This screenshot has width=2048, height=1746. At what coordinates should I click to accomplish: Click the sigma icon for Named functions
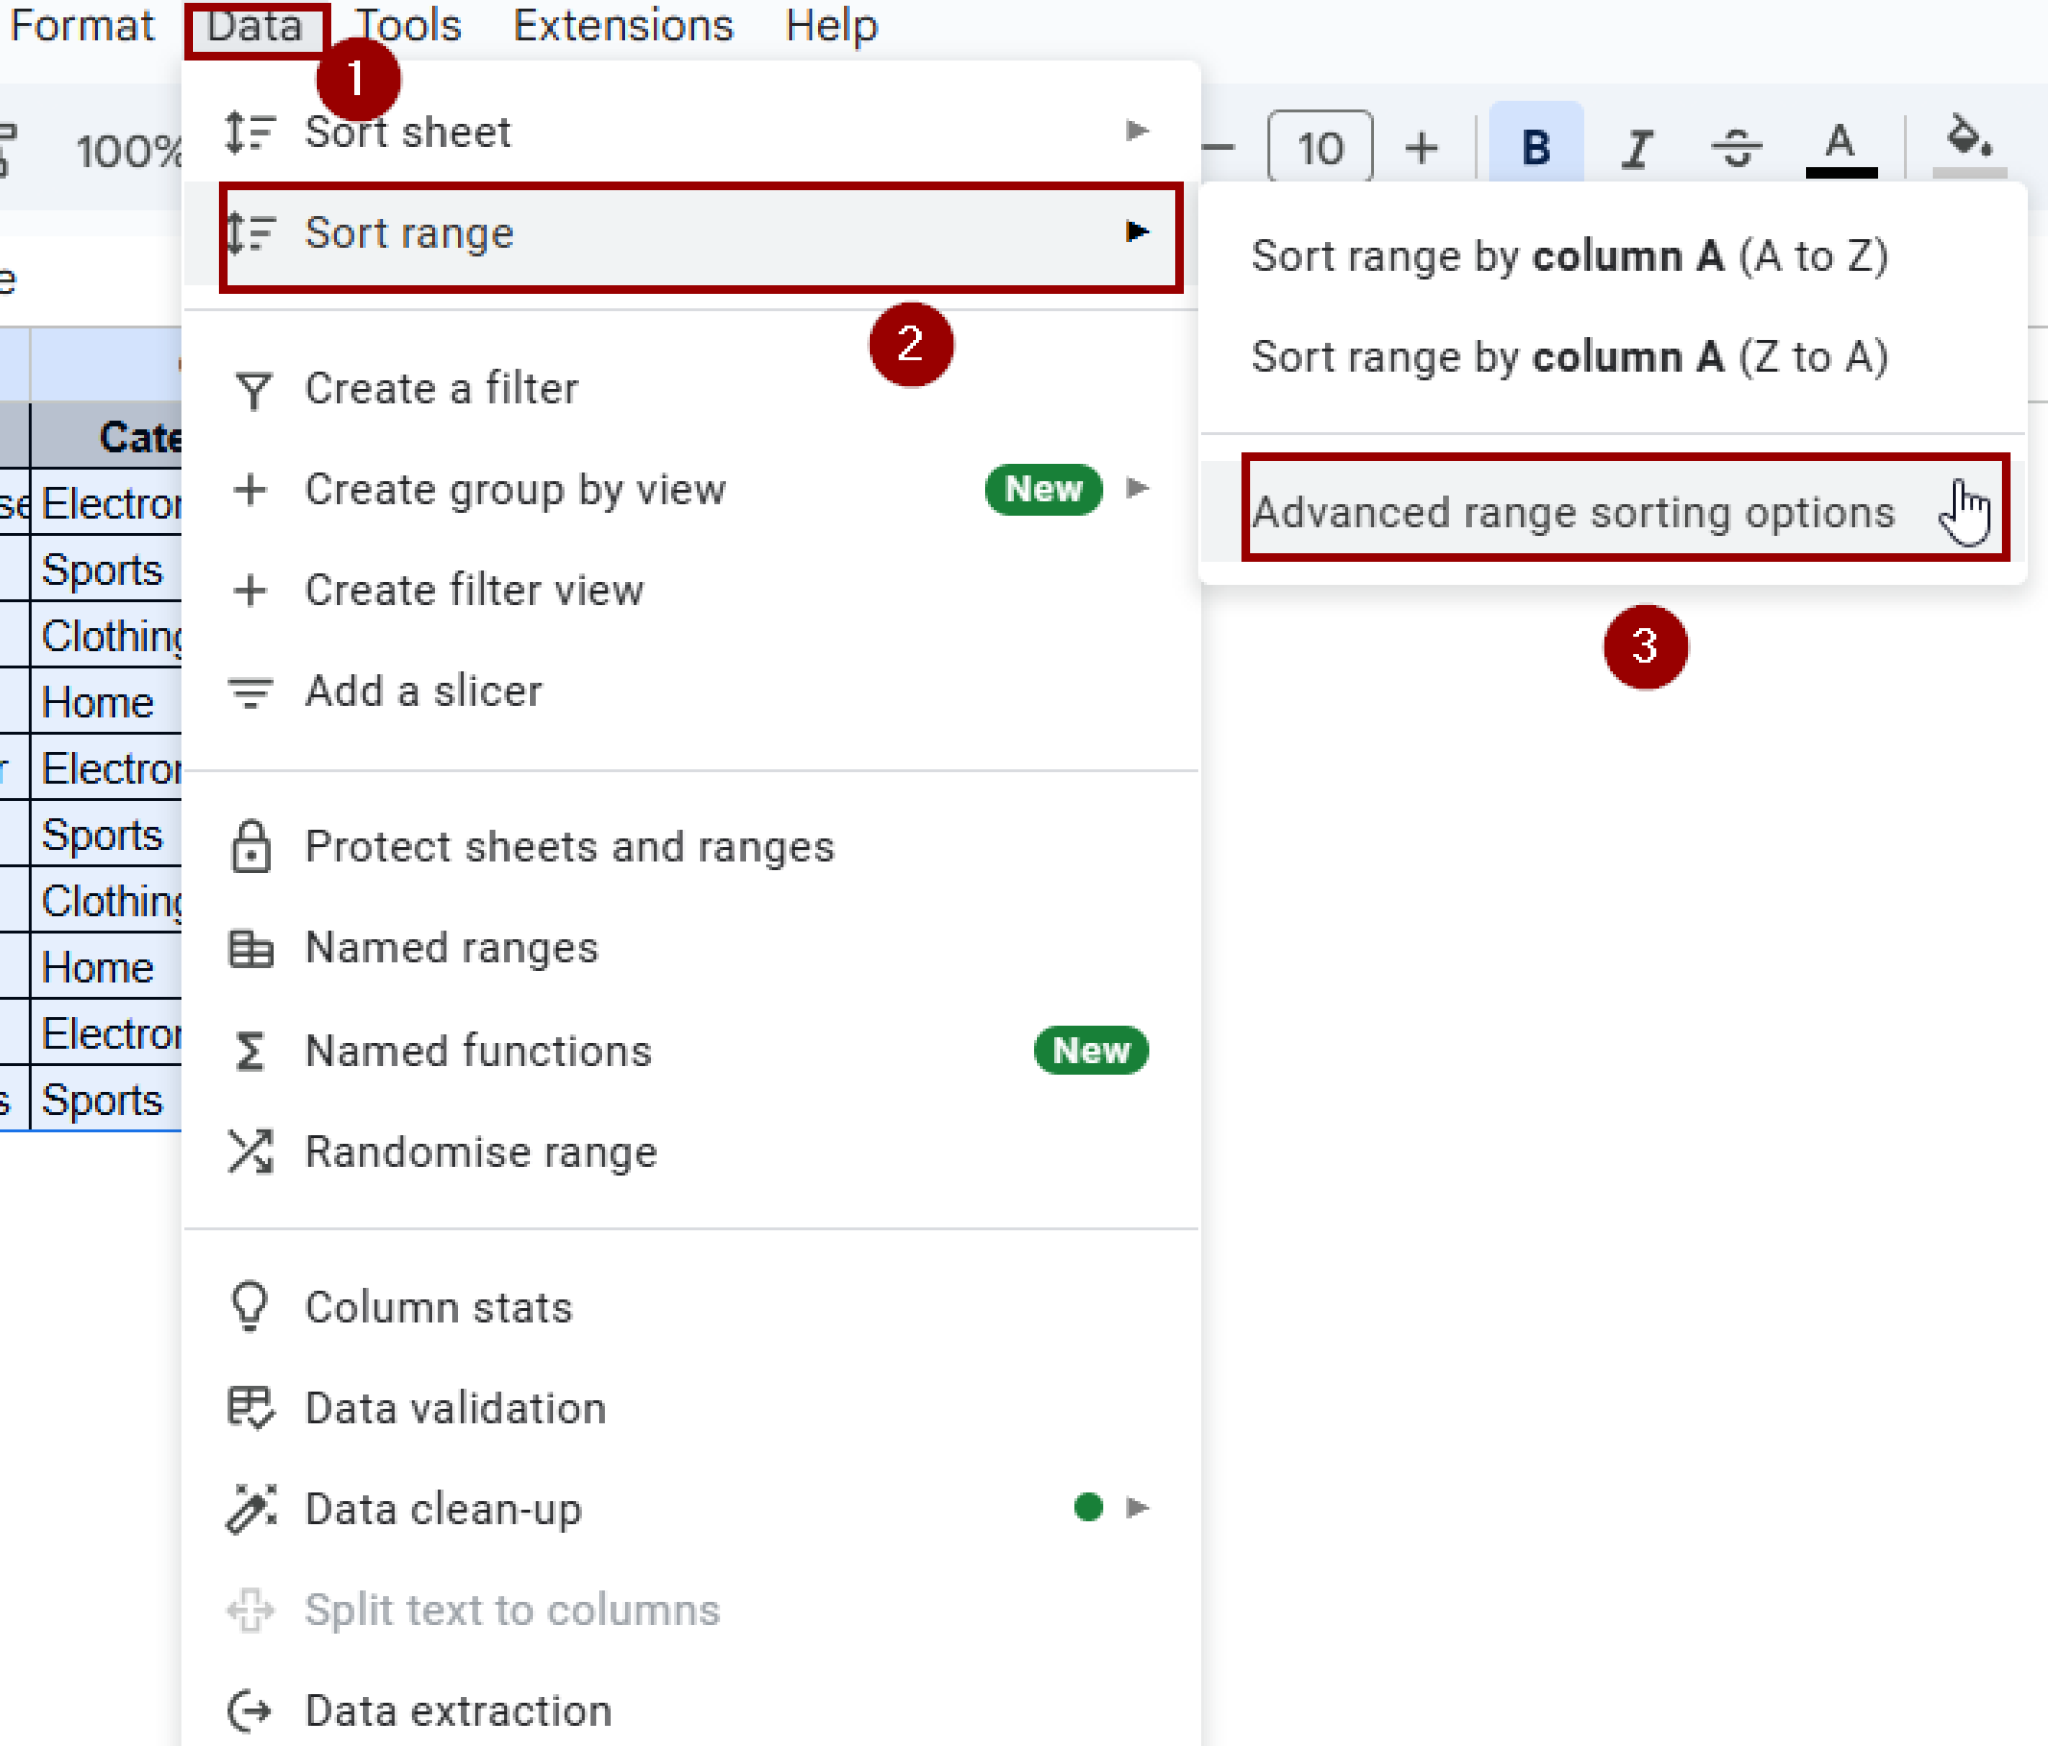pyautogui.click(x=251, y=1051)
